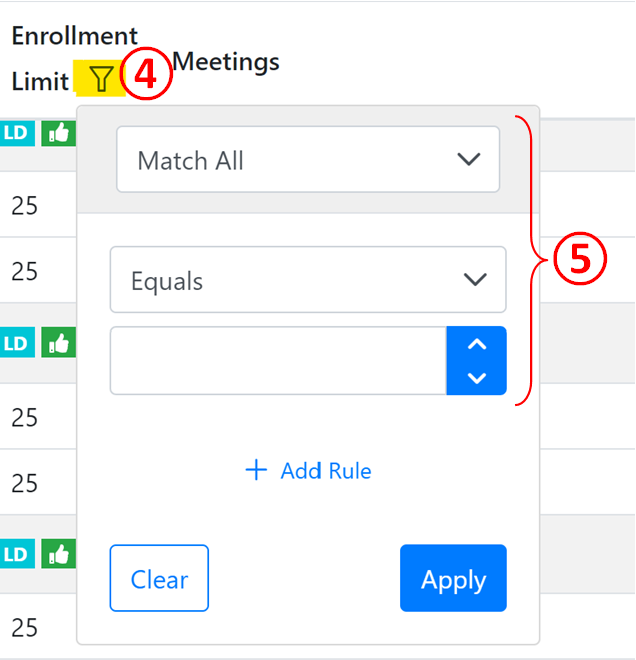Click the topmost LD badge

coord(17,133)
